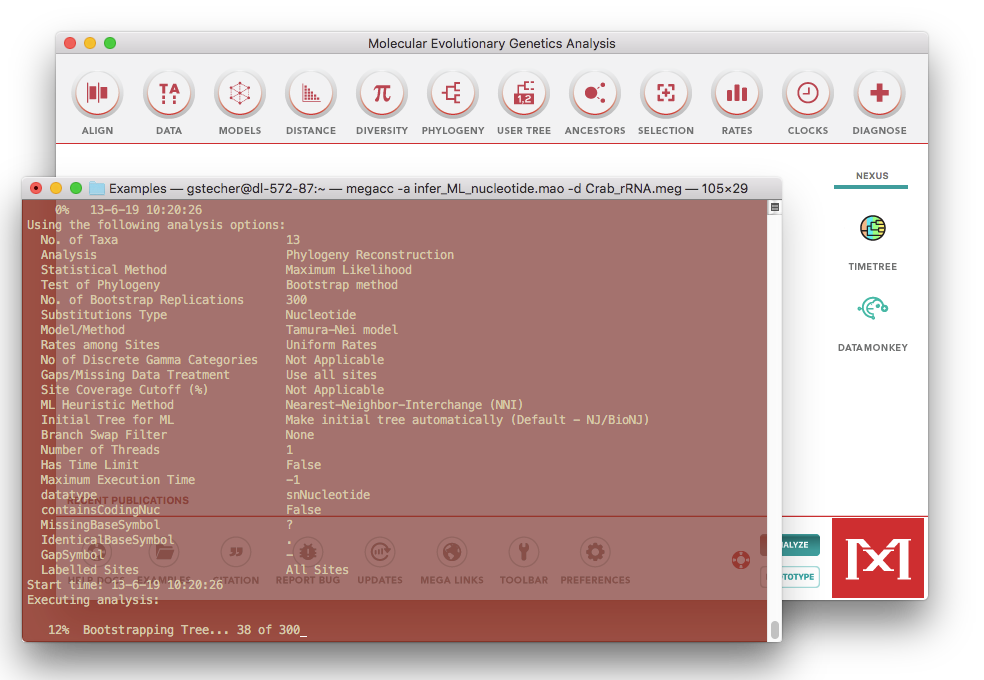Click the 'Executing analysis:' line

[93, 600]
